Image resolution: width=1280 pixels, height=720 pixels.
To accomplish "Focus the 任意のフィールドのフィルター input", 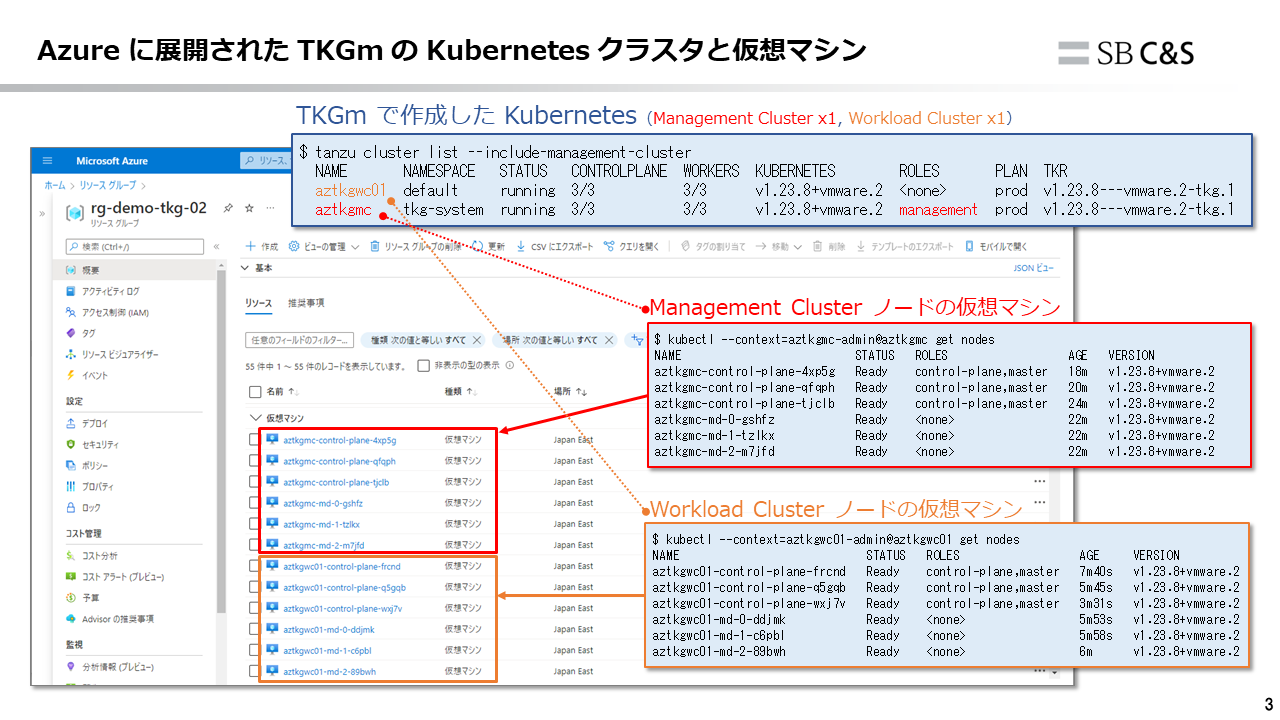I will [299, 340].
